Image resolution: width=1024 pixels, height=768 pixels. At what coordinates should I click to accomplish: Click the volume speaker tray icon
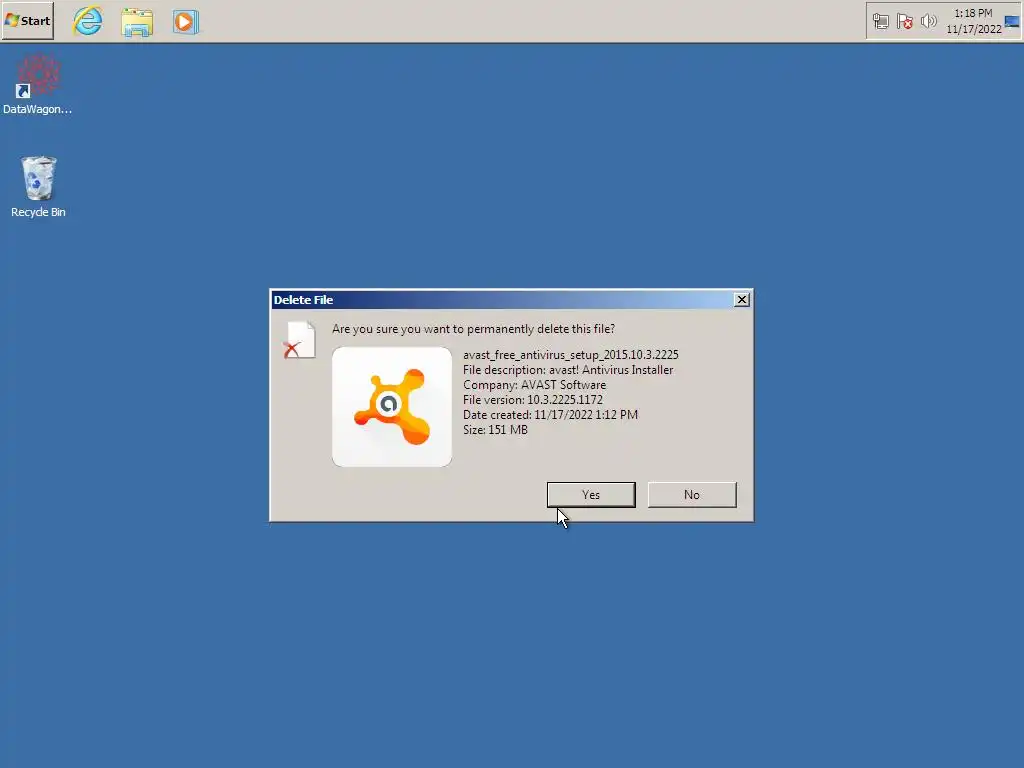point(928,22)
